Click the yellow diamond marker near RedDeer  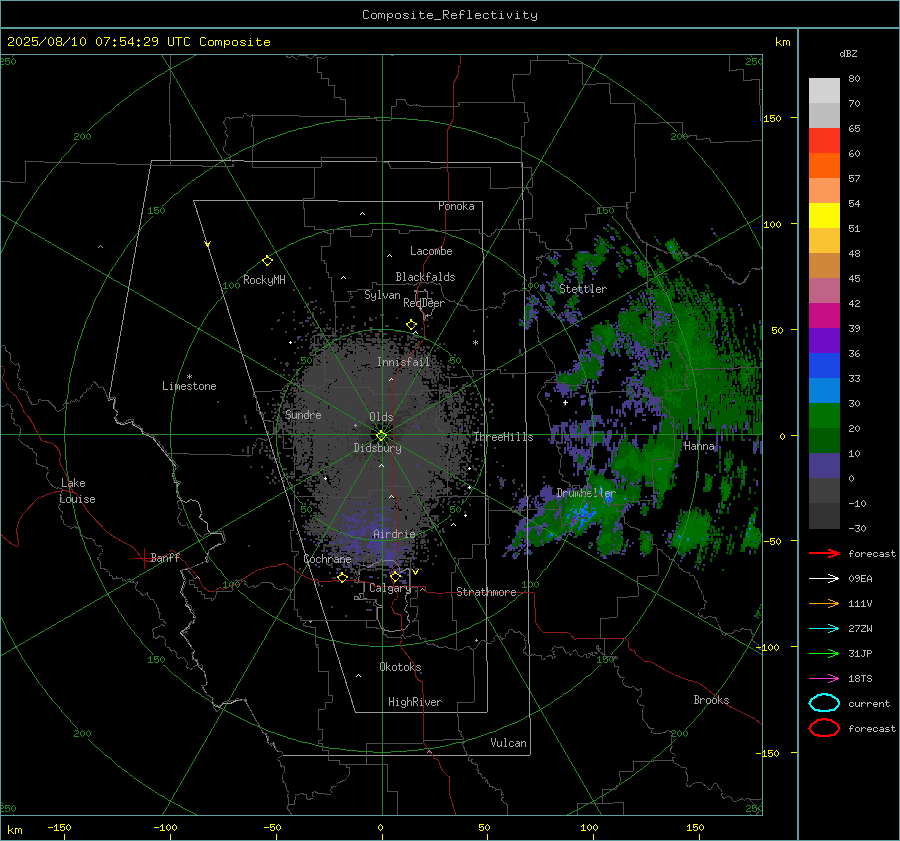[x=412, y=325]
